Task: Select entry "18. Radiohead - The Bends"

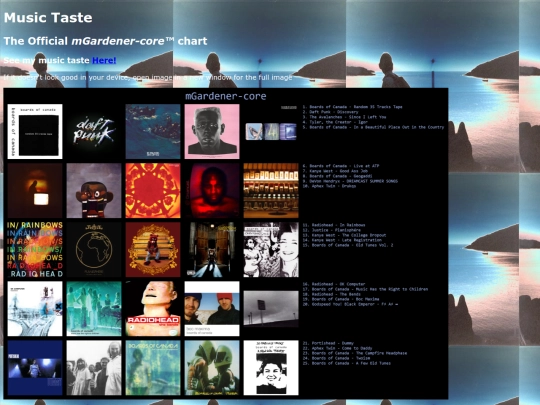Action: pos(332,294)
